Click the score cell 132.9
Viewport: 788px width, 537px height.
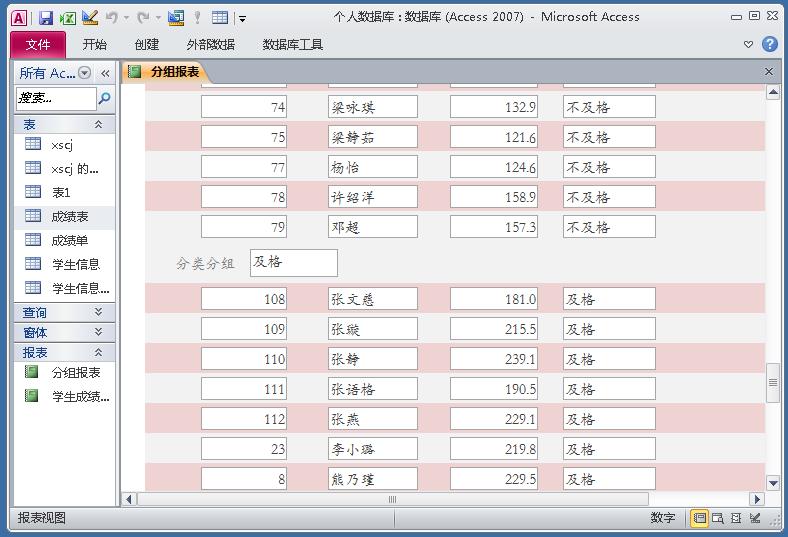click(x=494, y=106)
